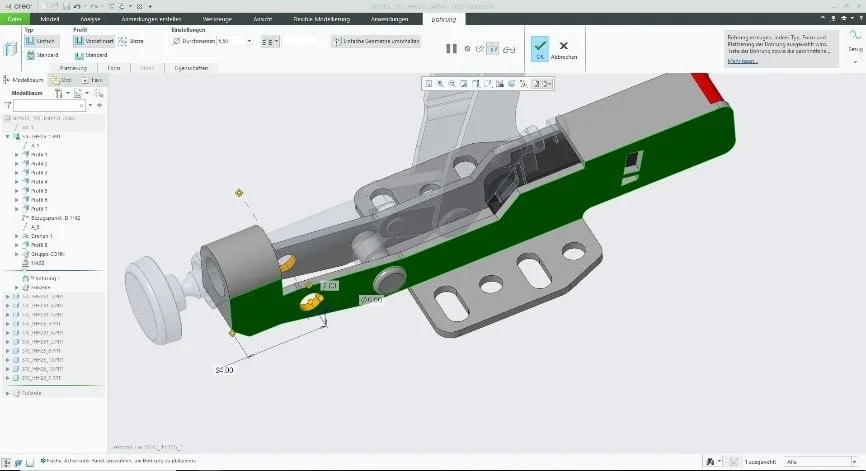866x471 pixels.
Task: Open the Eigenschaften panel tab
Action: pos(193,67)
